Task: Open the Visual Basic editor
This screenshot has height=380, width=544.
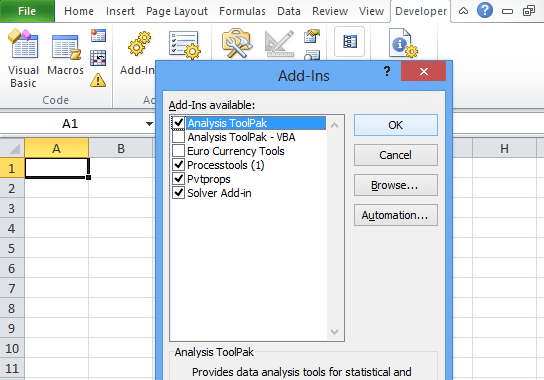Action: pyautogui.click(x=23, y=59)
